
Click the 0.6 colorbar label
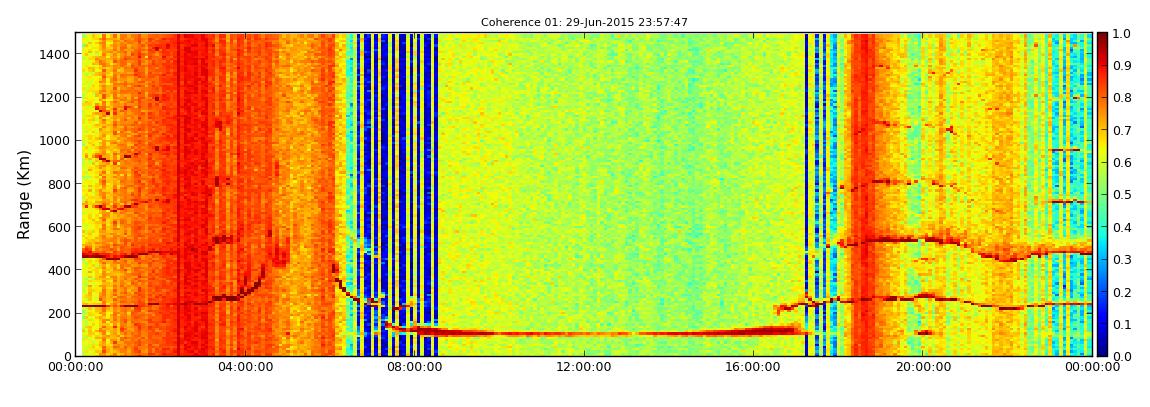click(1121, 163)
